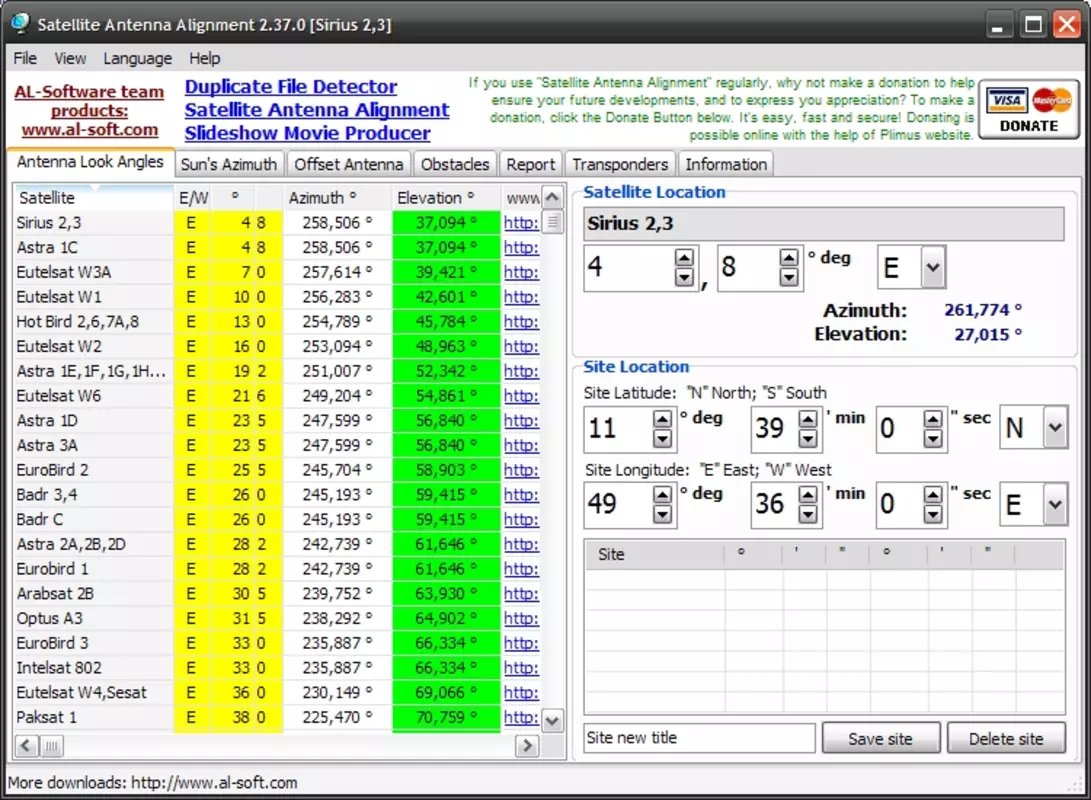This screenshot has height=800, width=1091.
Task: Click the application globe icon in title bar
Action: tap(20, 23)
